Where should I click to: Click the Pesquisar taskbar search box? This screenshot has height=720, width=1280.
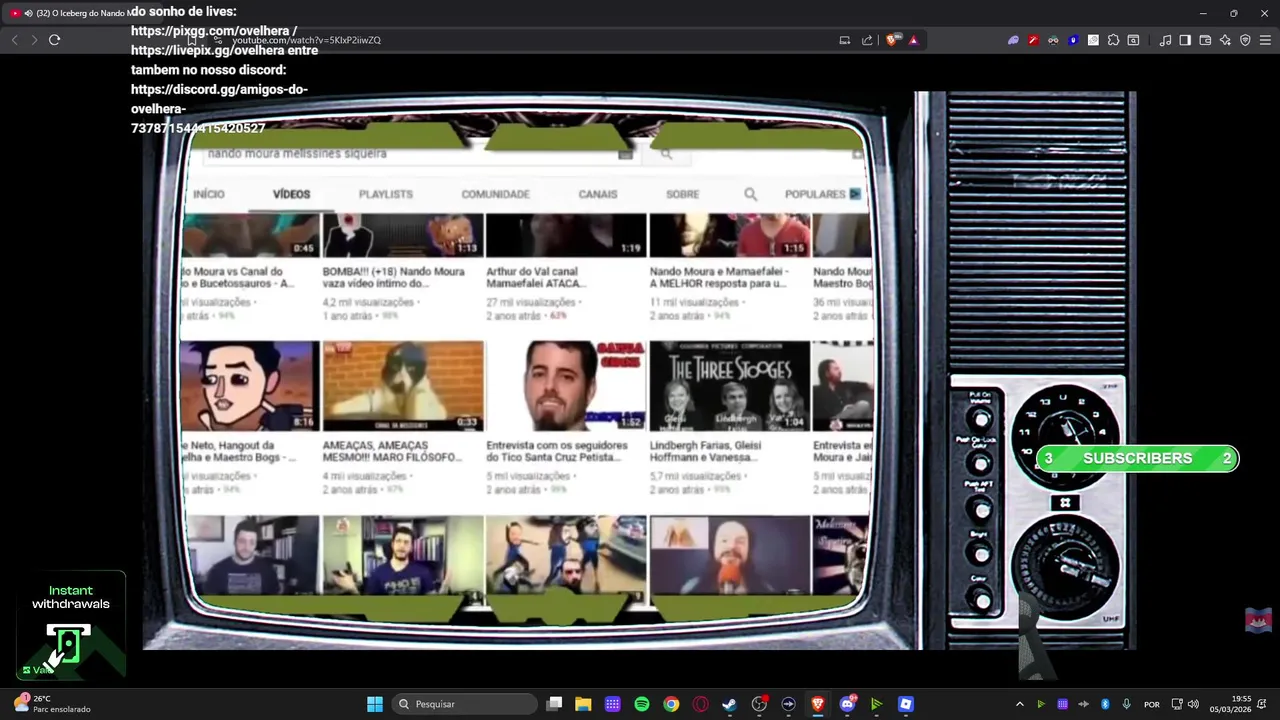point(465,704)
